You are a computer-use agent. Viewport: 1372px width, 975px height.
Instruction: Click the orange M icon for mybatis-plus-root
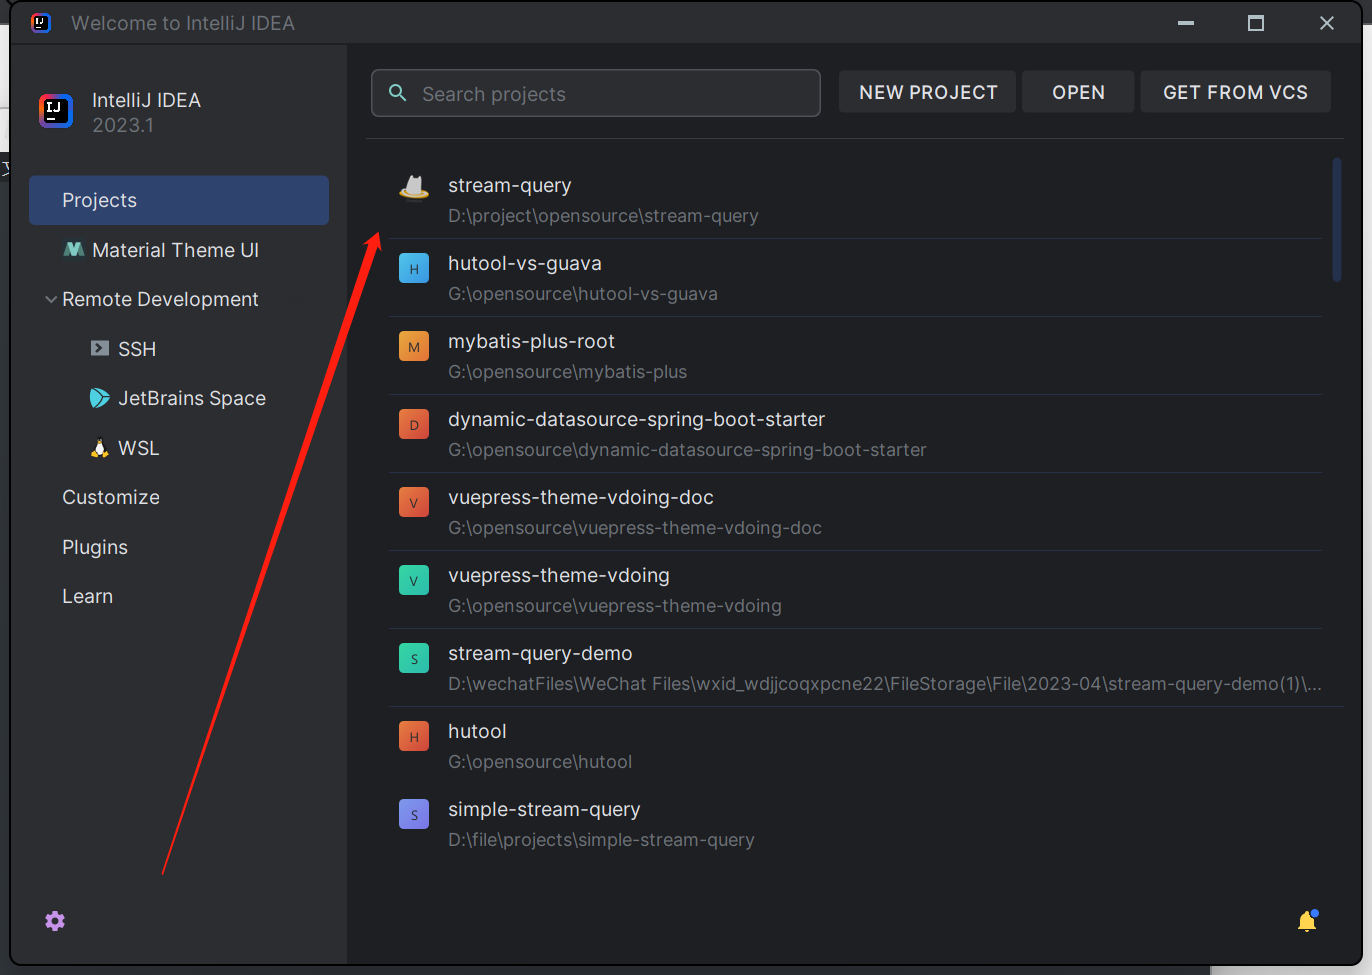click(414, 347)
